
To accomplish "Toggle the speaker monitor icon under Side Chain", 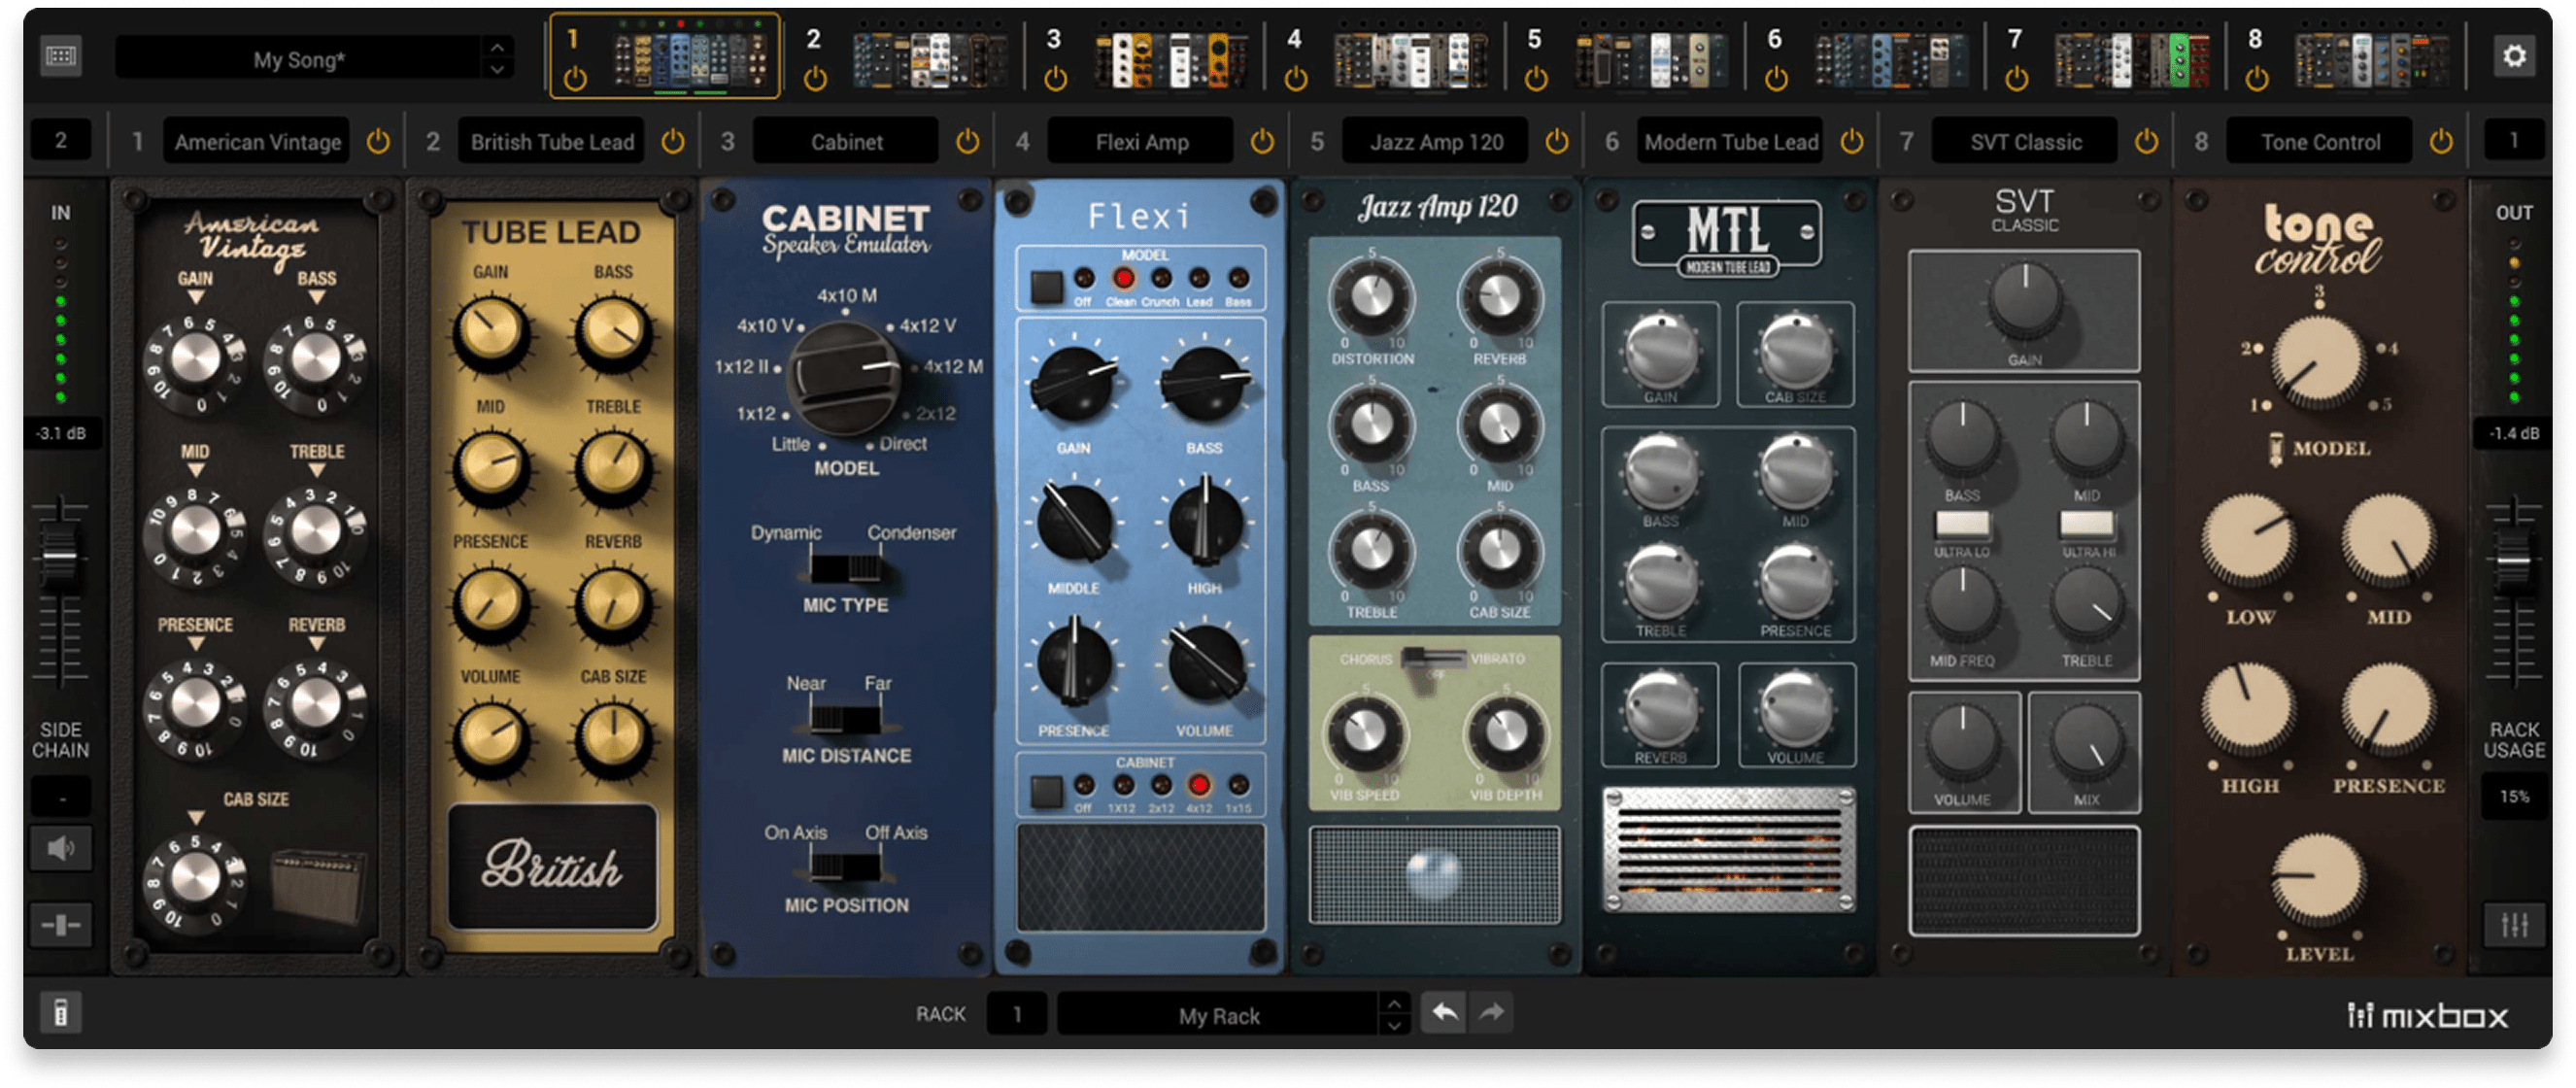I will (61, 849).
